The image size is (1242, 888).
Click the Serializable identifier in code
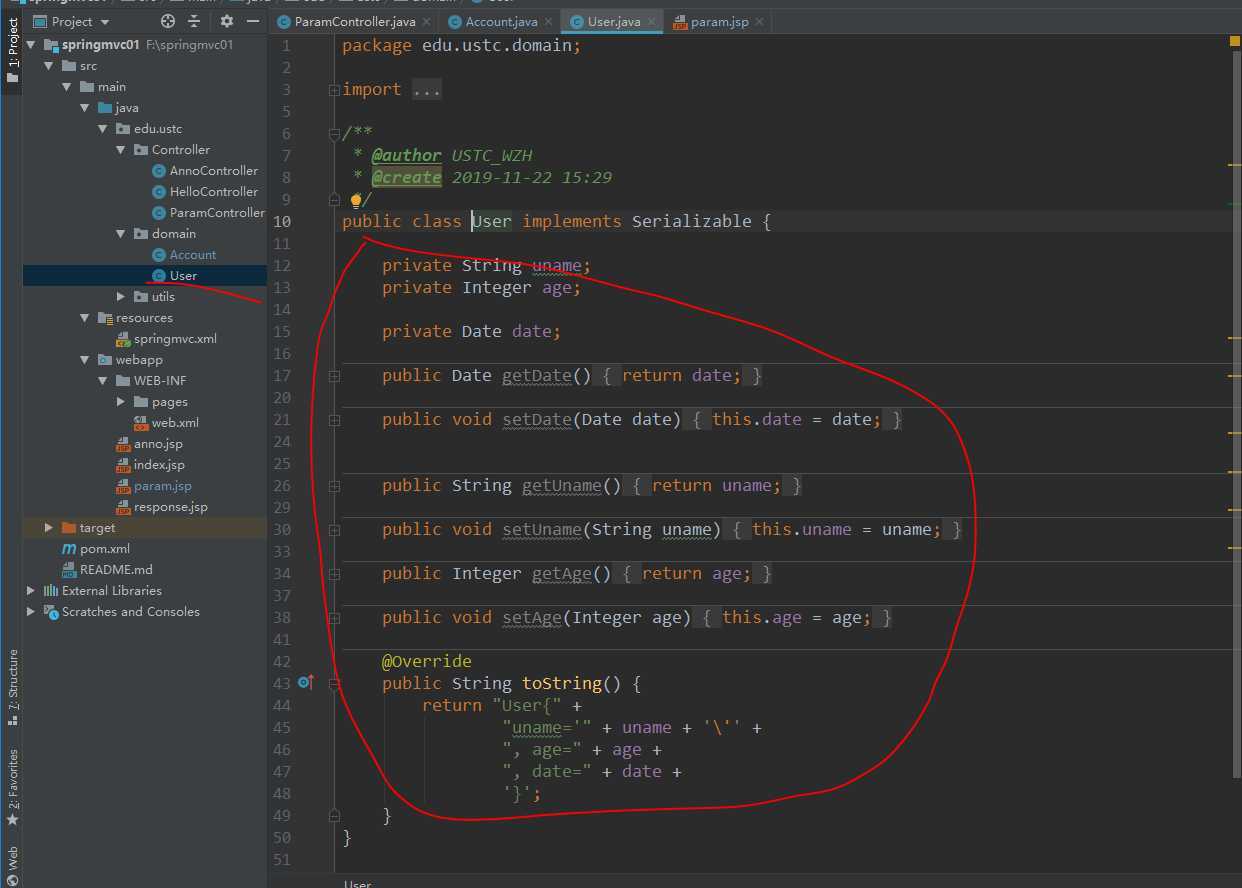[x=691, y=222]
